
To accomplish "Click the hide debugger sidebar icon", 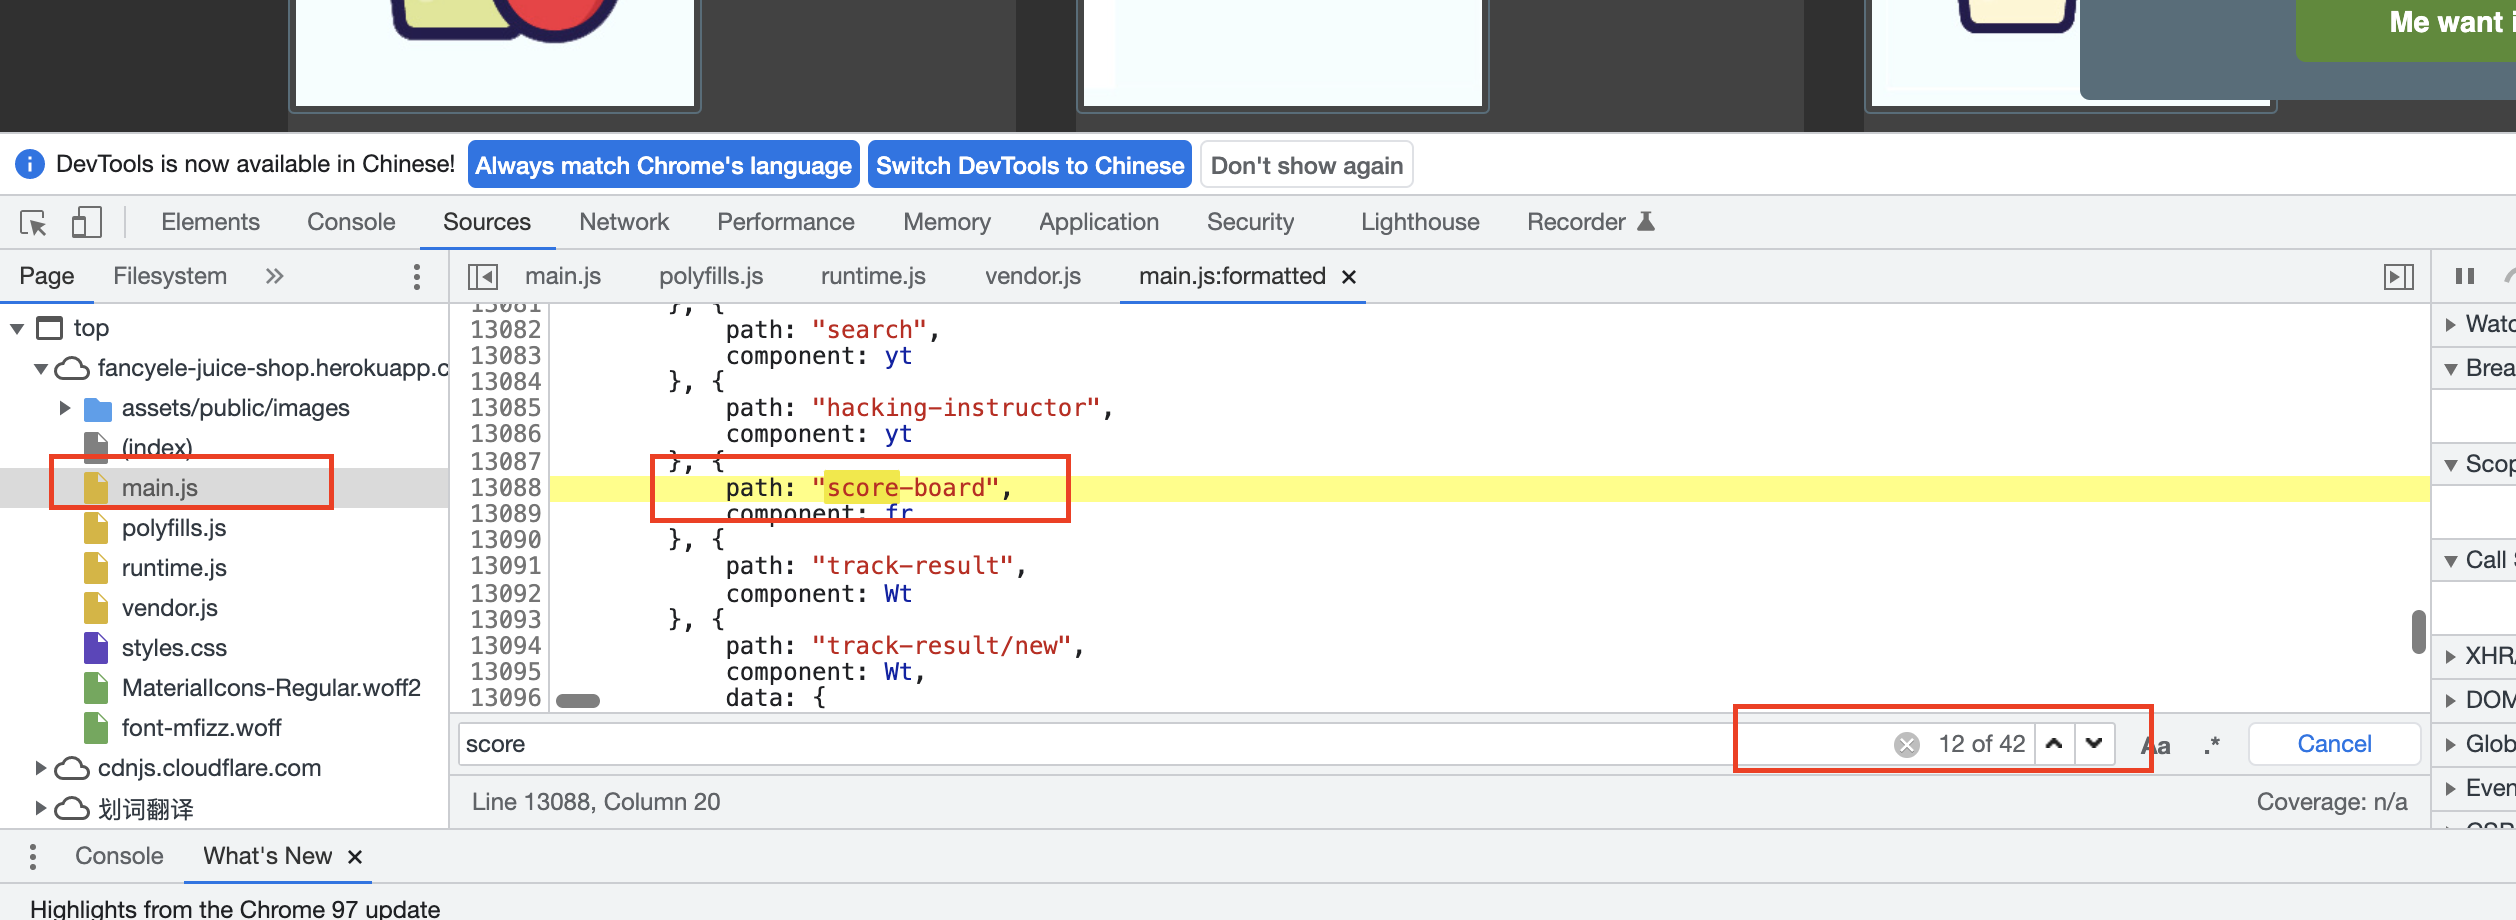I will 2399,276.
